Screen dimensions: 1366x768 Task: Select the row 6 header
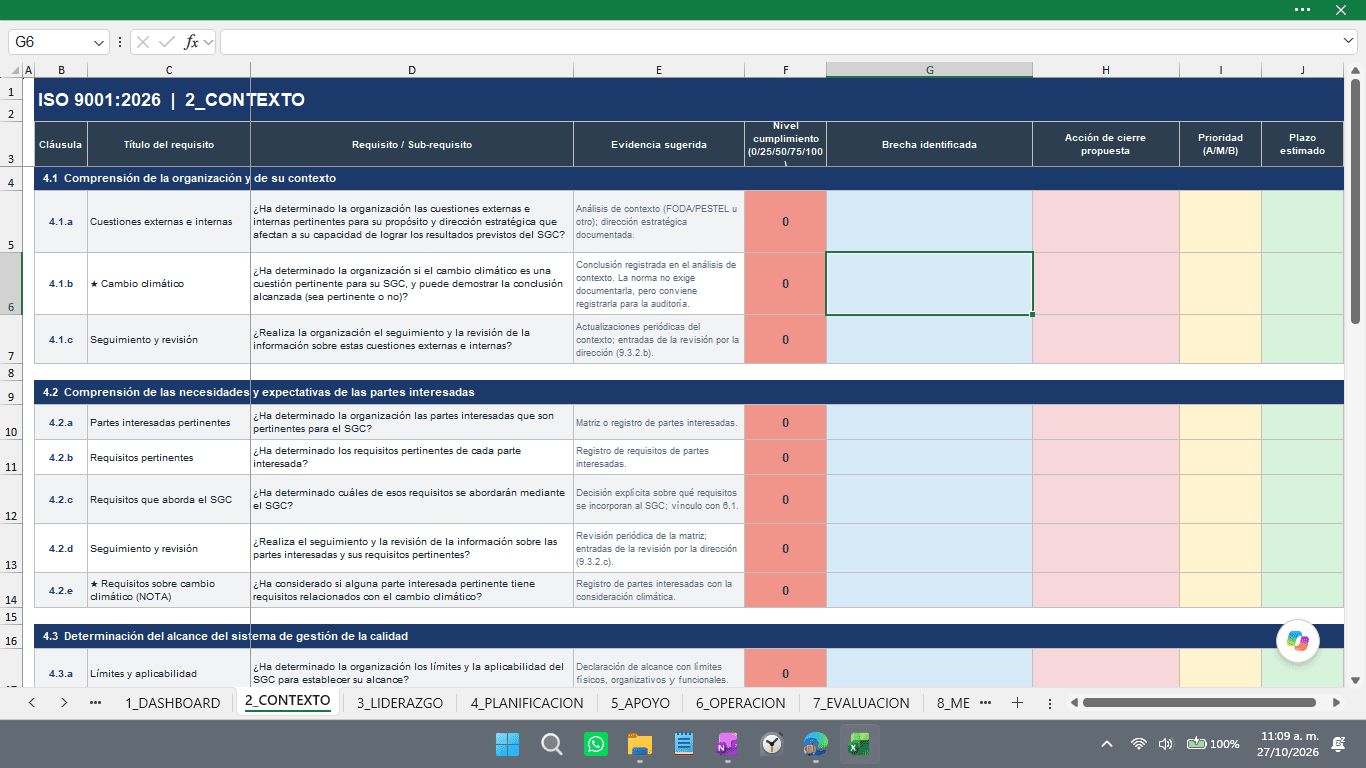click(11, 284)
